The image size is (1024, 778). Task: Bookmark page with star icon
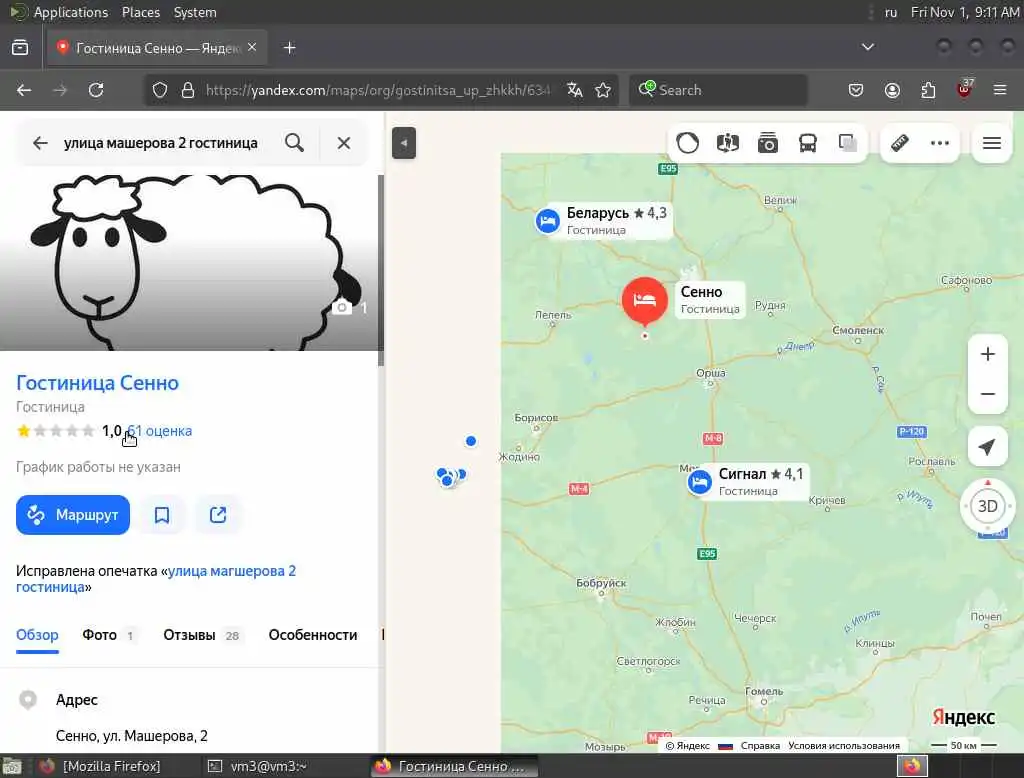[x=603, y=90]
